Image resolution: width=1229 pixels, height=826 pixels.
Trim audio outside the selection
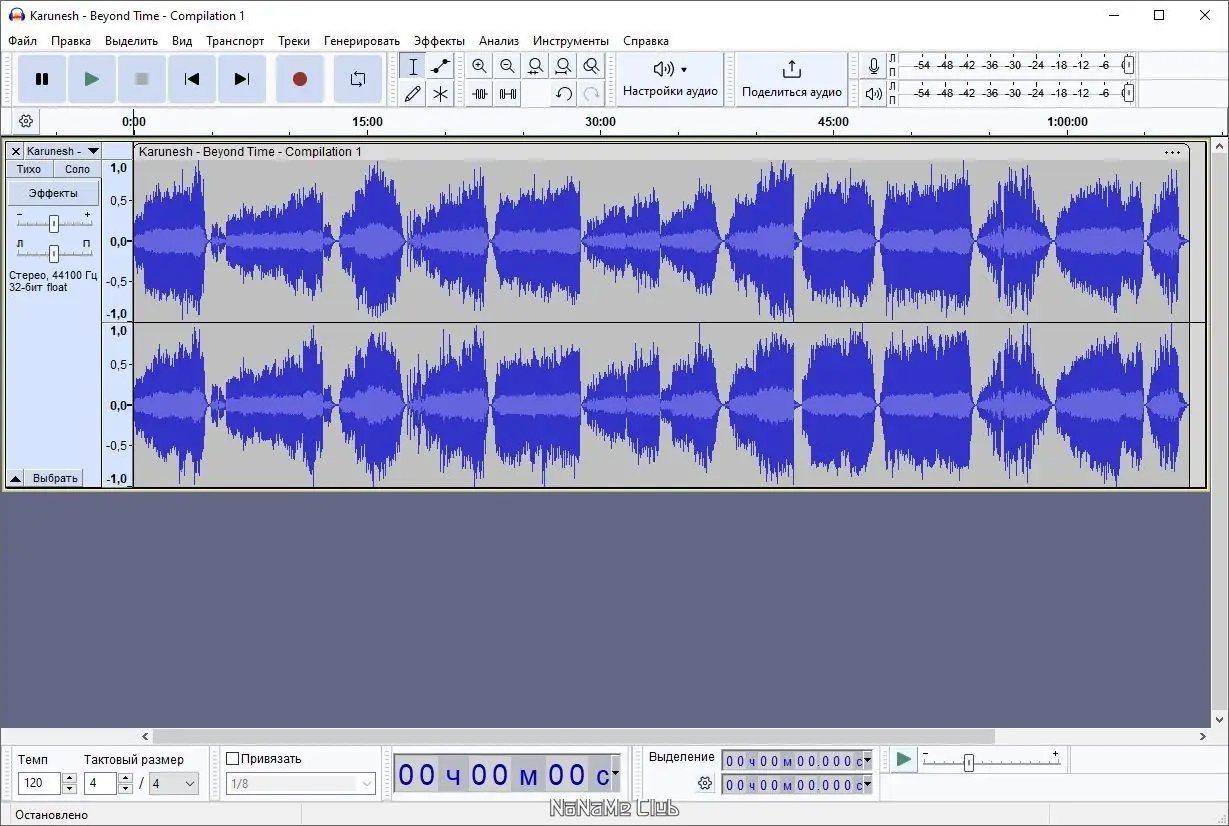(480, 94)
